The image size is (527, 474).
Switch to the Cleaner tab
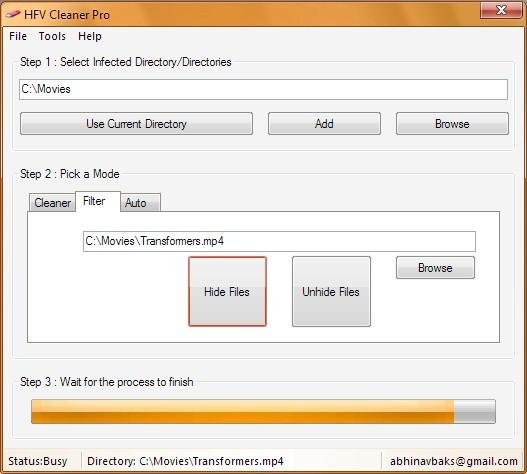pyautogui.click(x=52, y=203)
